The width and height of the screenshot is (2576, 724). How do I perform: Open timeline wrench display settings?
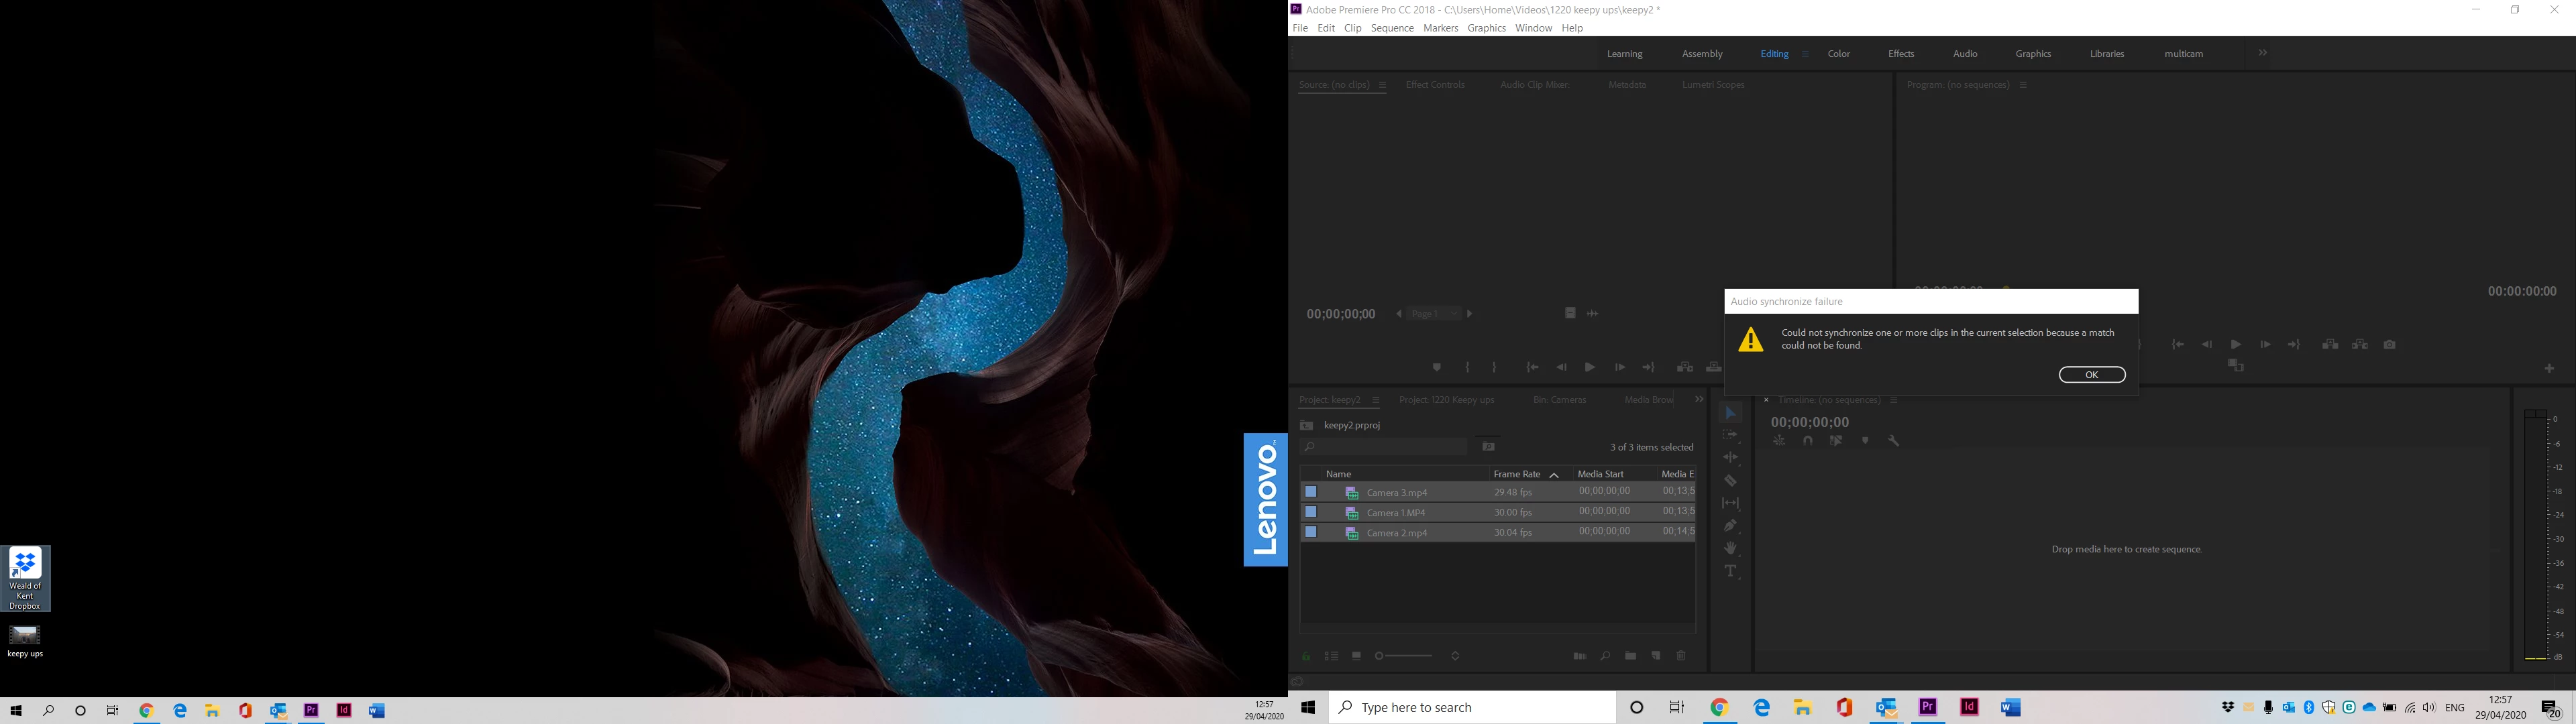(1894, 441)
